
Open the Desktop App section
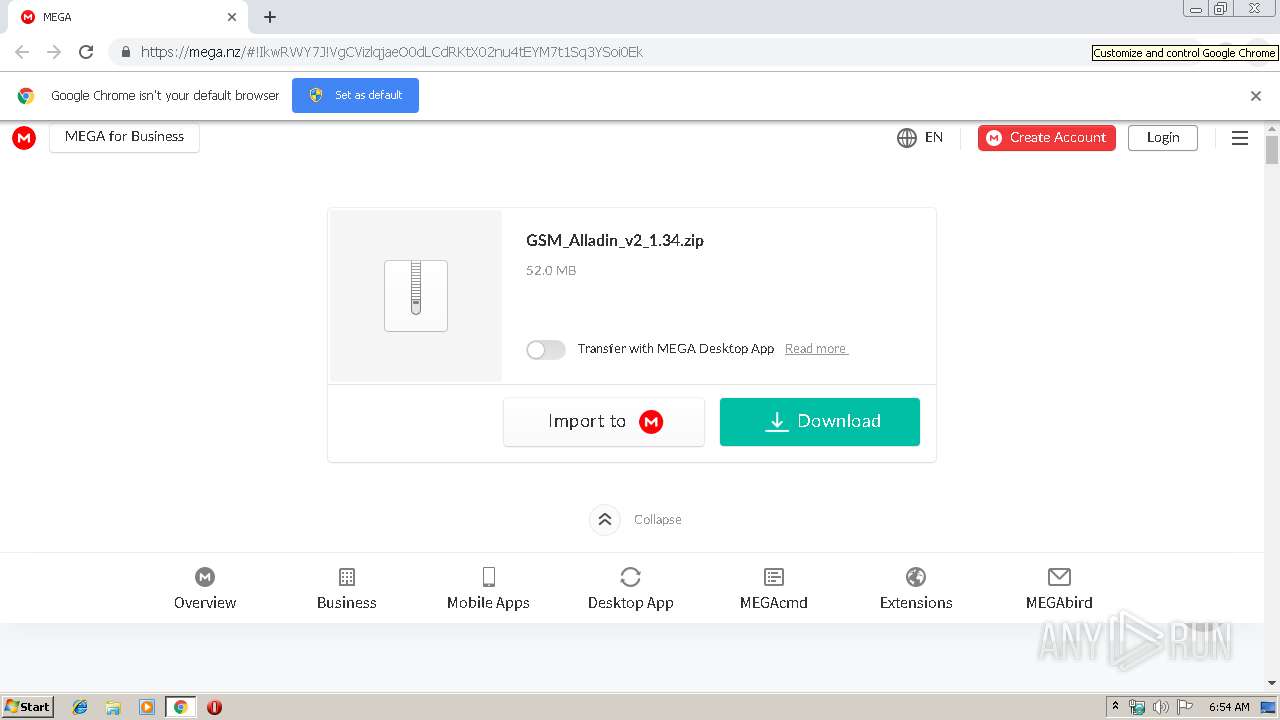tap(630, 588)
